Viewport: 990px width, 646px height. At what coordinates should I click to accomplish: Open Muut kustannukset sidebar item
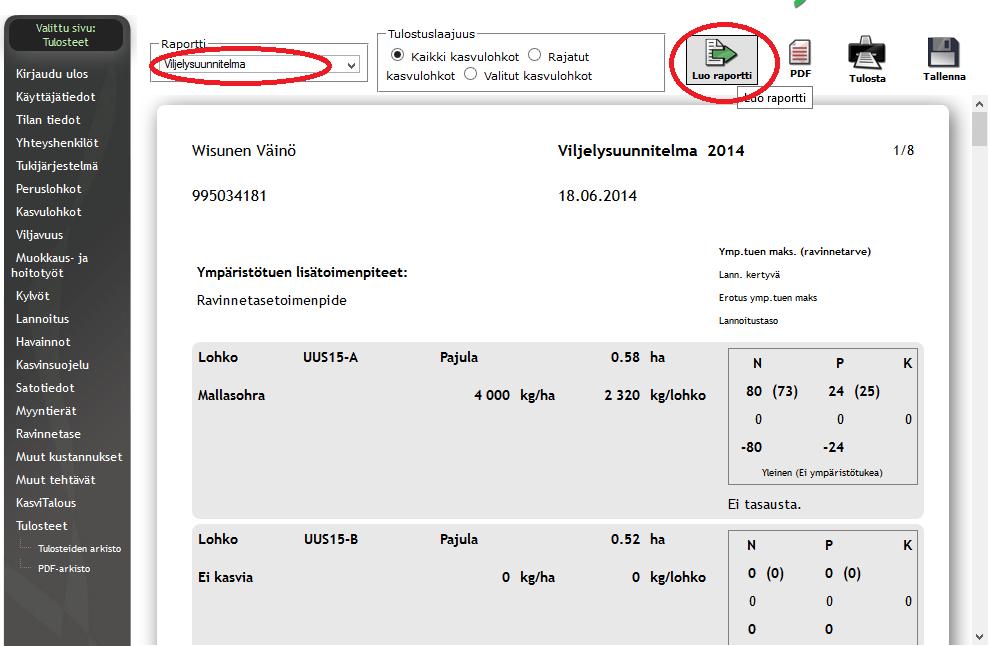coord(69,457)
